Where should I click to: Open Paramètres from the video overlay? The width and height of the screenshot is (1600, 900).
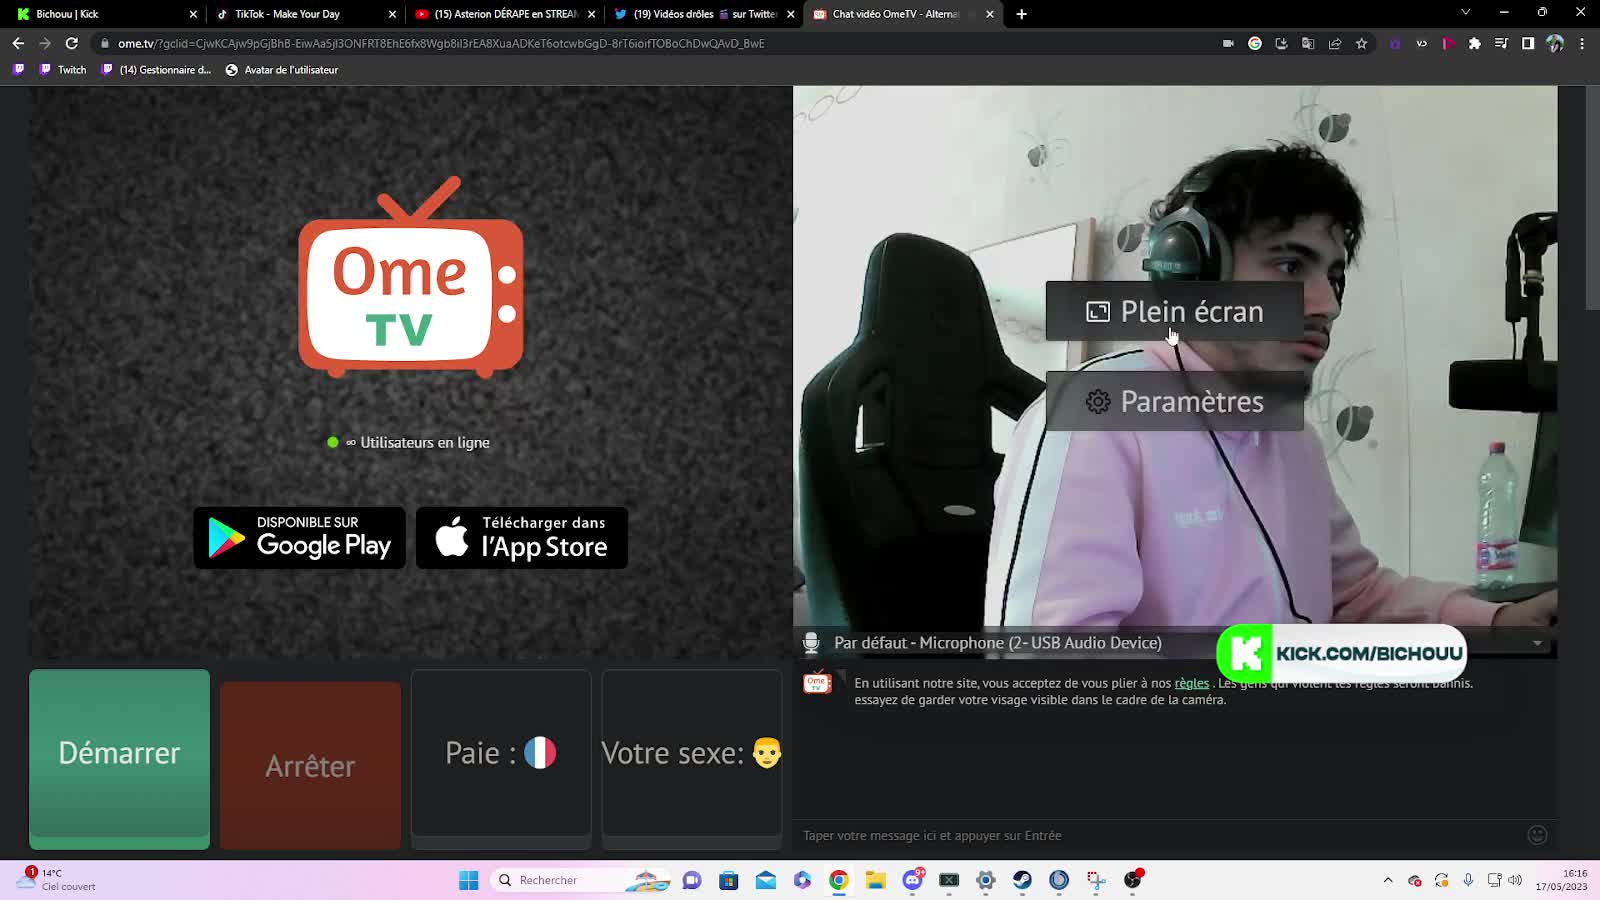(1174, 402)
